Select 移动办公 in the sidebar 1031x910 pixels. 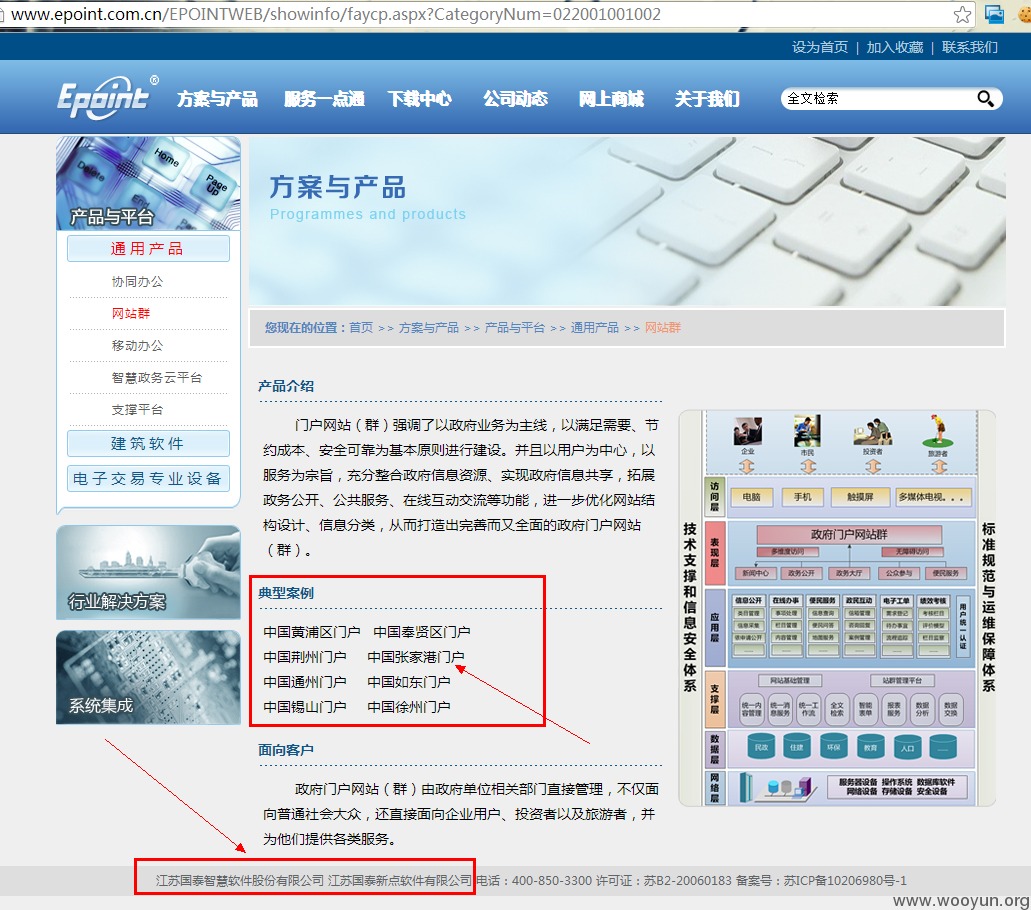pyautogui.click(x=137, y=346)
